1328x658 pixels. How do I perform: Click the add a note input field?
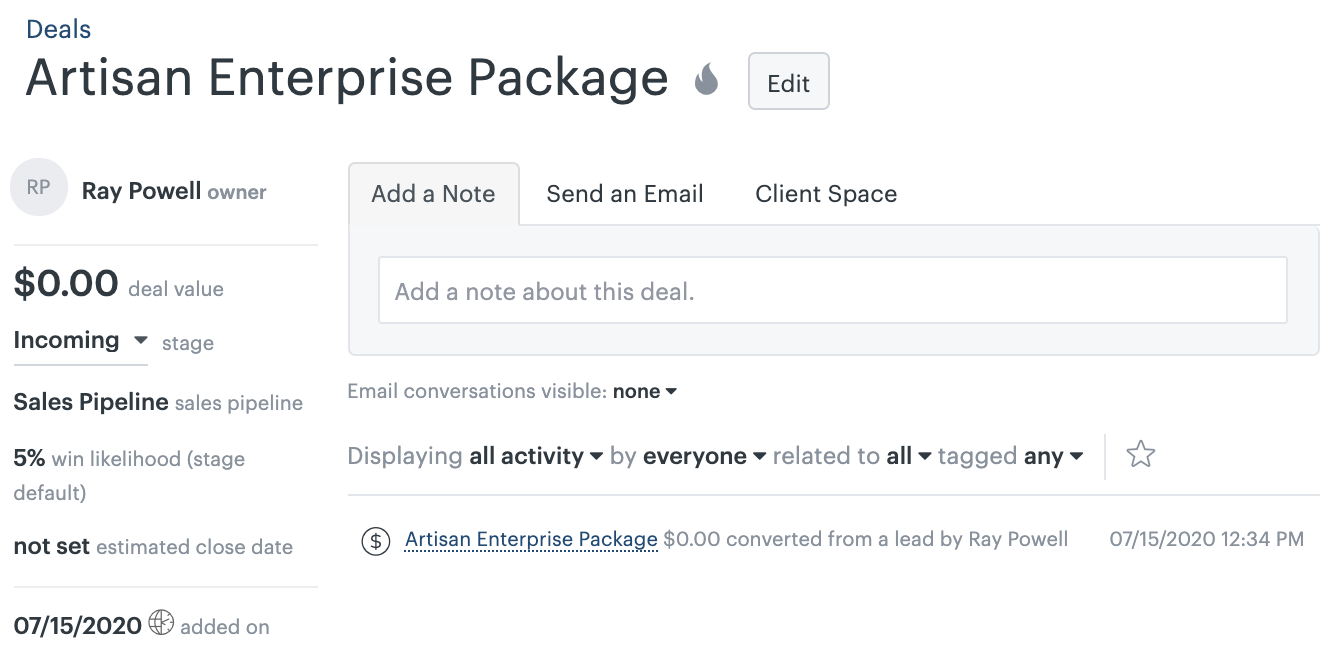832,291
